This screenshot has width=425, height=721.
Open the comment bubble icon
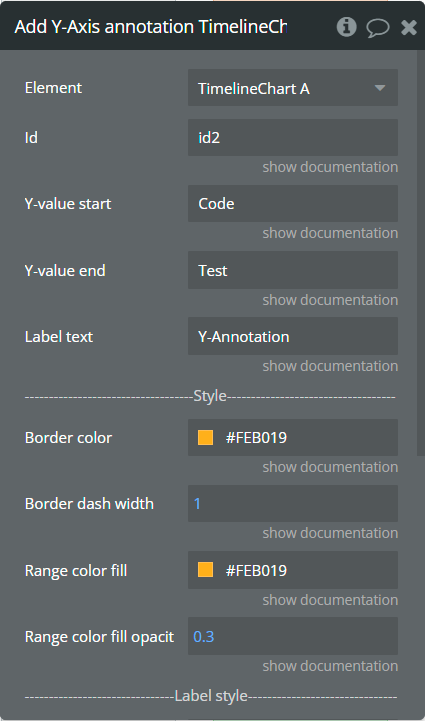(378, 28)
